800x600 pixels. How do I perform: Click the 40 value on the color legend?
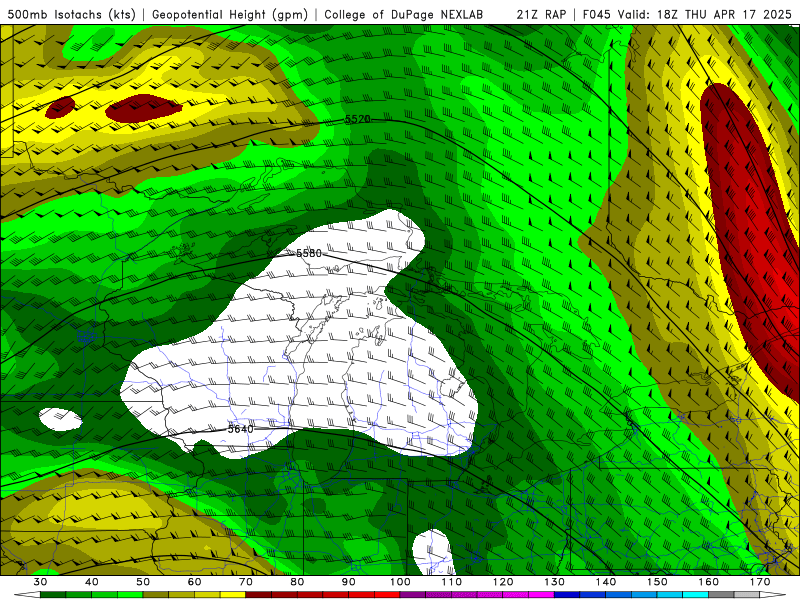pos(91,582)
